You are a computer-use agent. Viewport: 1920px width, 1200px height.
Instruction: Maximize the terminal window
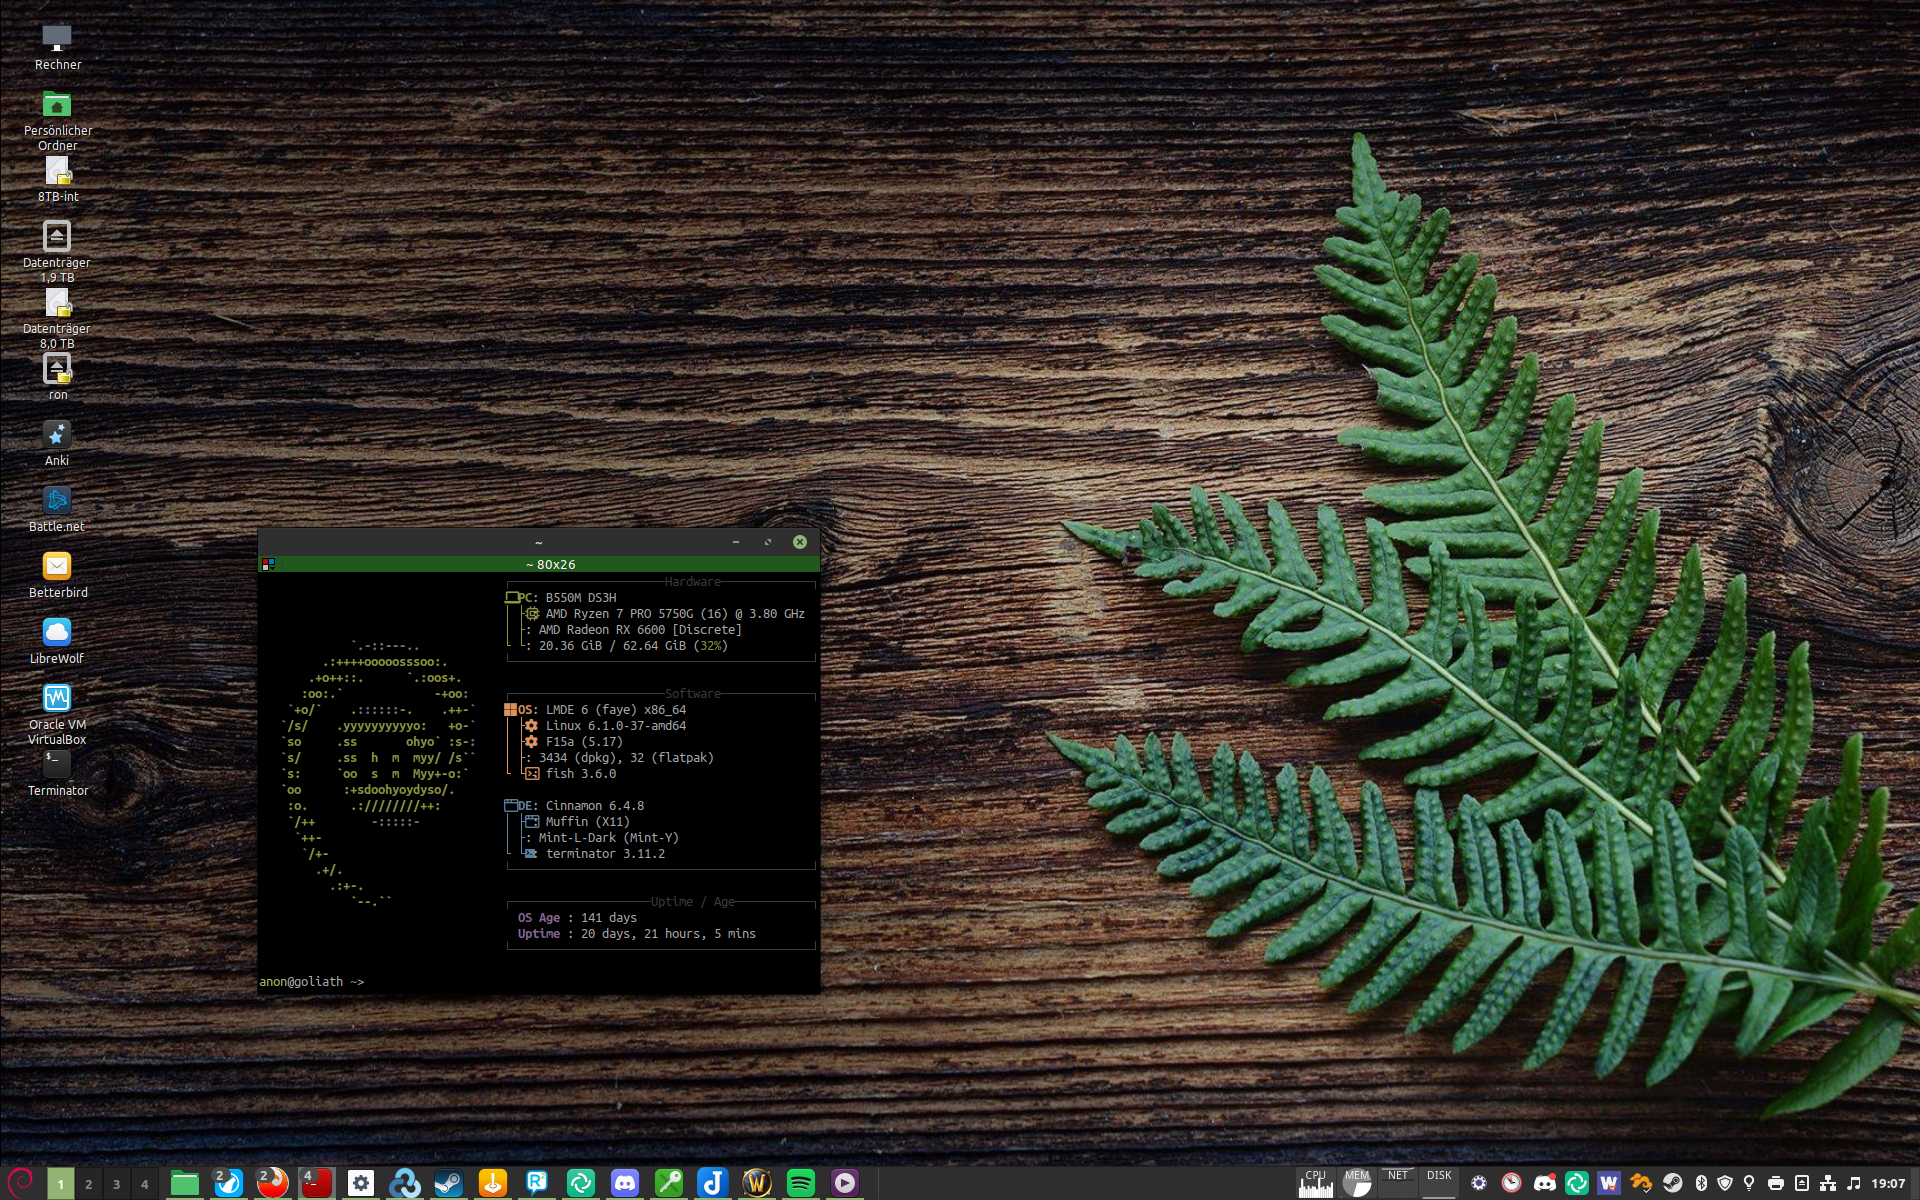pos(768,542)
